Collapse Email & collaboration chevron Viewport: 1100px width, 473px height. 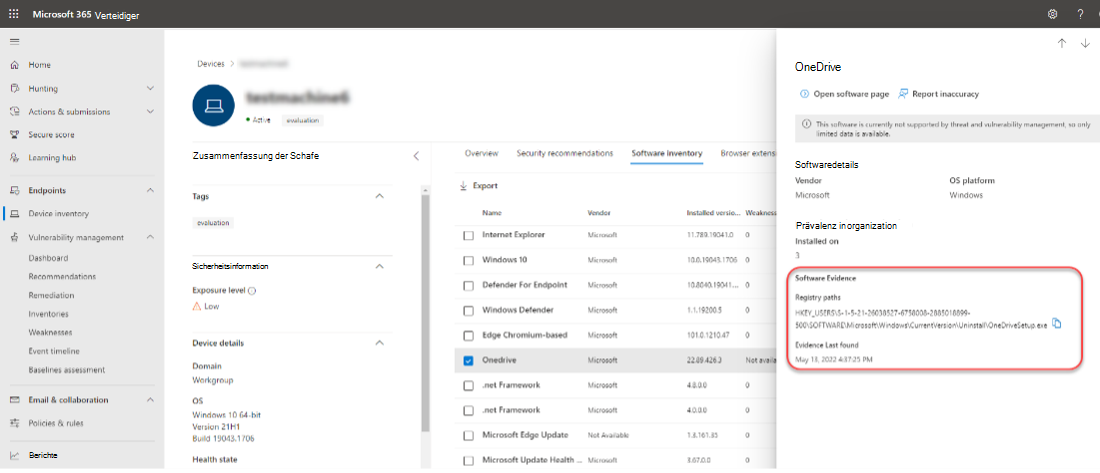point(150,400)
